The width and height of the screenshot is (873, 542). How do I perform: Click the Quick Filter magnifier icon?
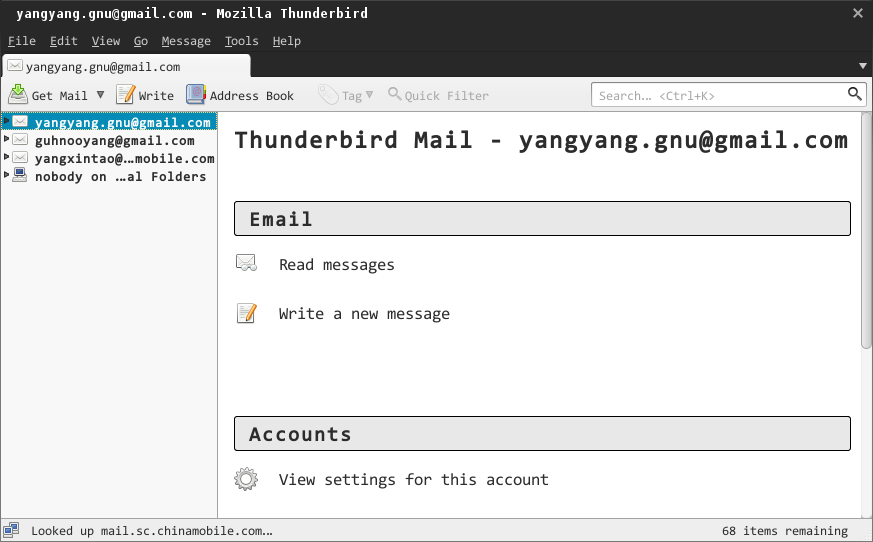tap(394, 94)
